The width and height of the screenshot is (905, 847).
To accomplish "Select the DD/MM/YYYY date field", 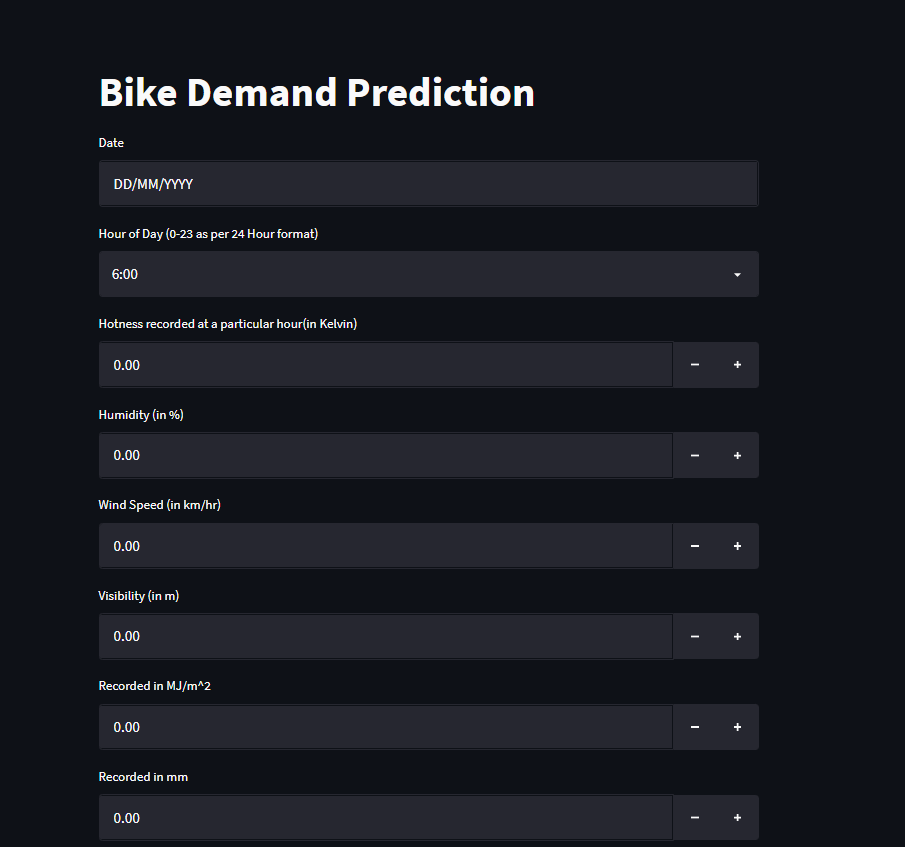I will click(428, 183).
